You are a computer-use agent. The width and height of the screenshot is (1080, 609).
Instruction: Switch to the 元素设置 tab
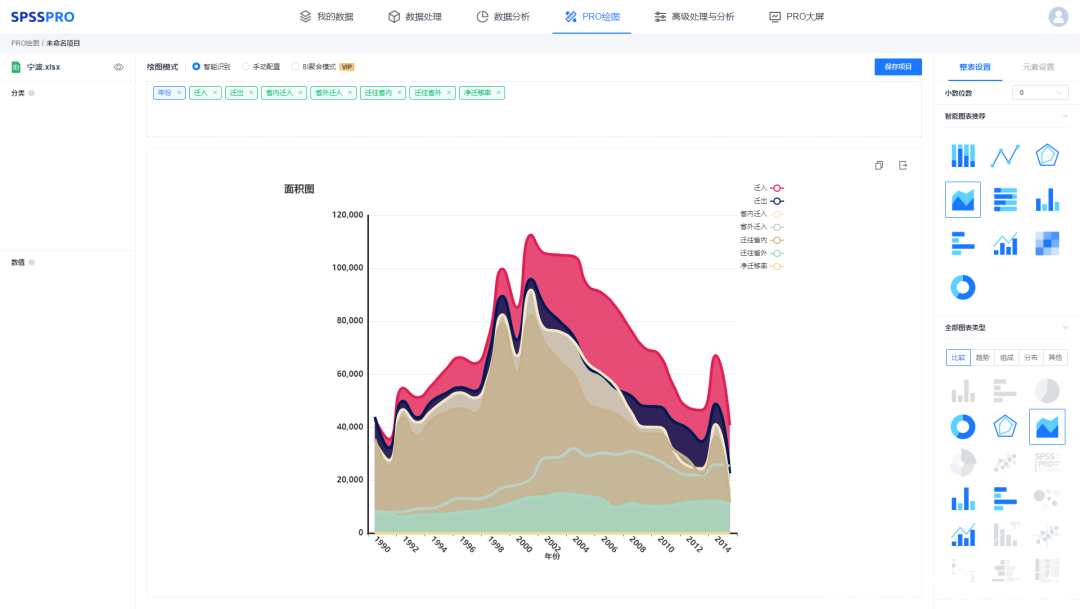(1038, 67)
